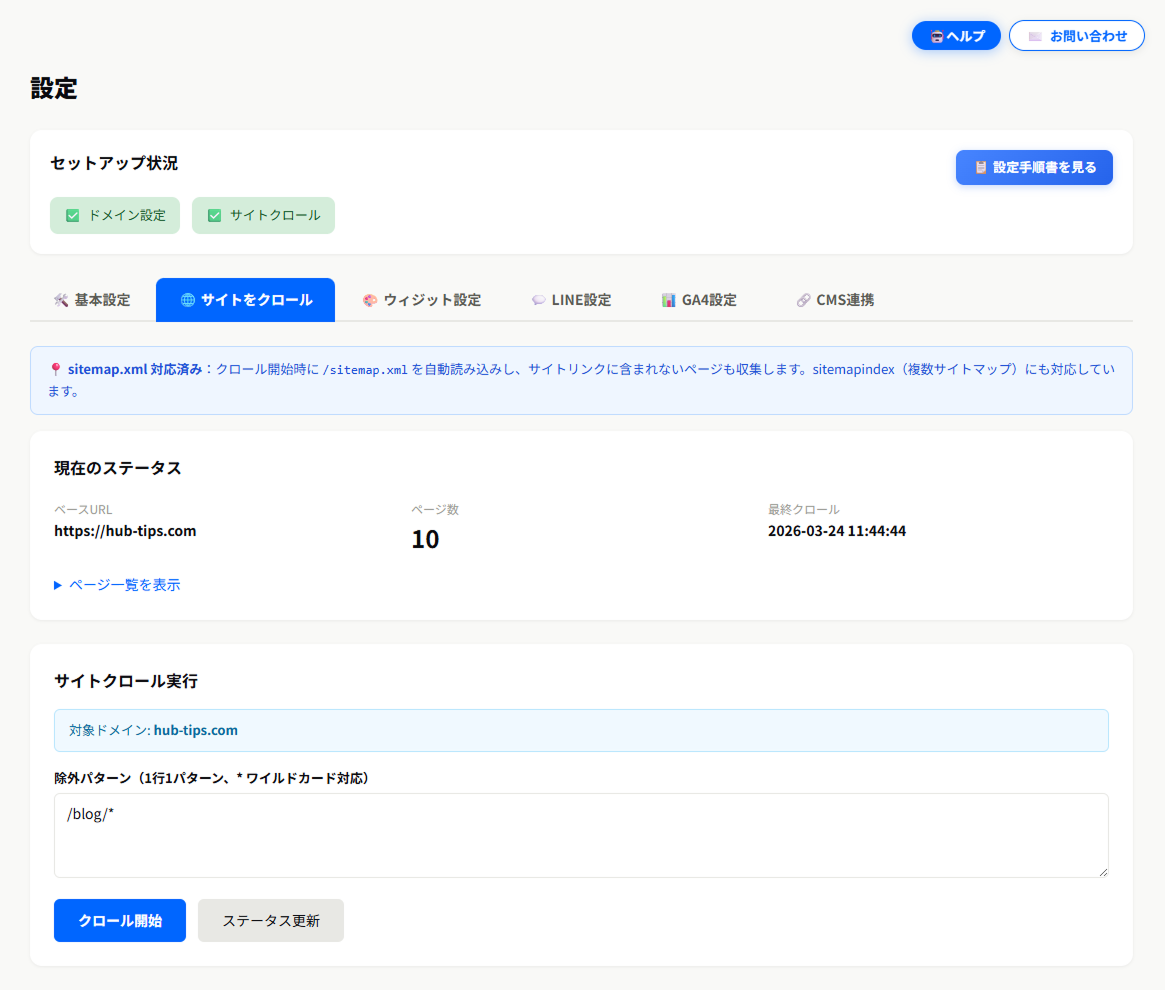Open the CMS連携 tab
This screenshot has height=990, width=1165.
click(x=835, y=299)
